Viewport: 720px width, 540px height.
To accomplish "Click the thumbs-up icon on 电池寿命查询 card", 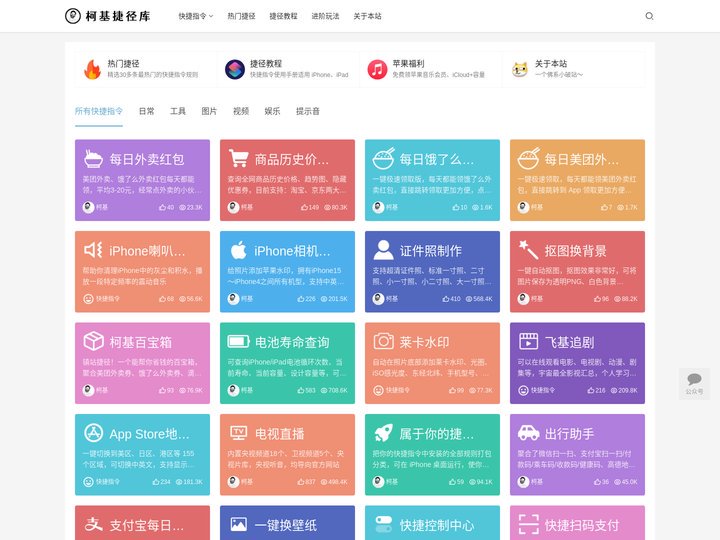I will [x=301, y=390].
